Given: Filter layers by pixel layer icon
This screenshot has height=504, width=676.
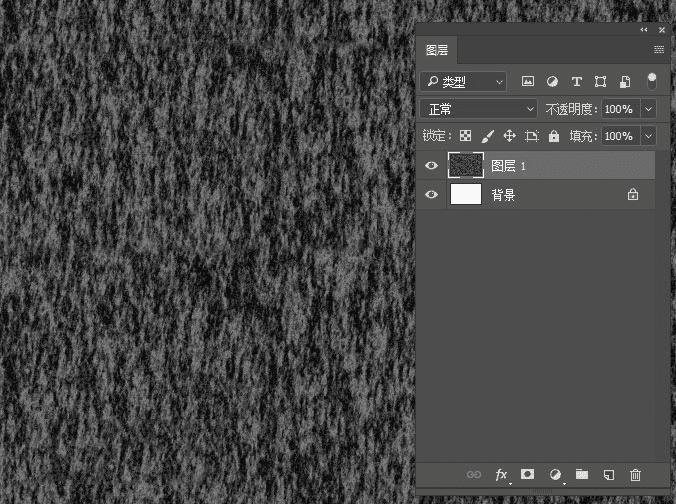Looking at the screenshot, I should (x=528, y=81).
